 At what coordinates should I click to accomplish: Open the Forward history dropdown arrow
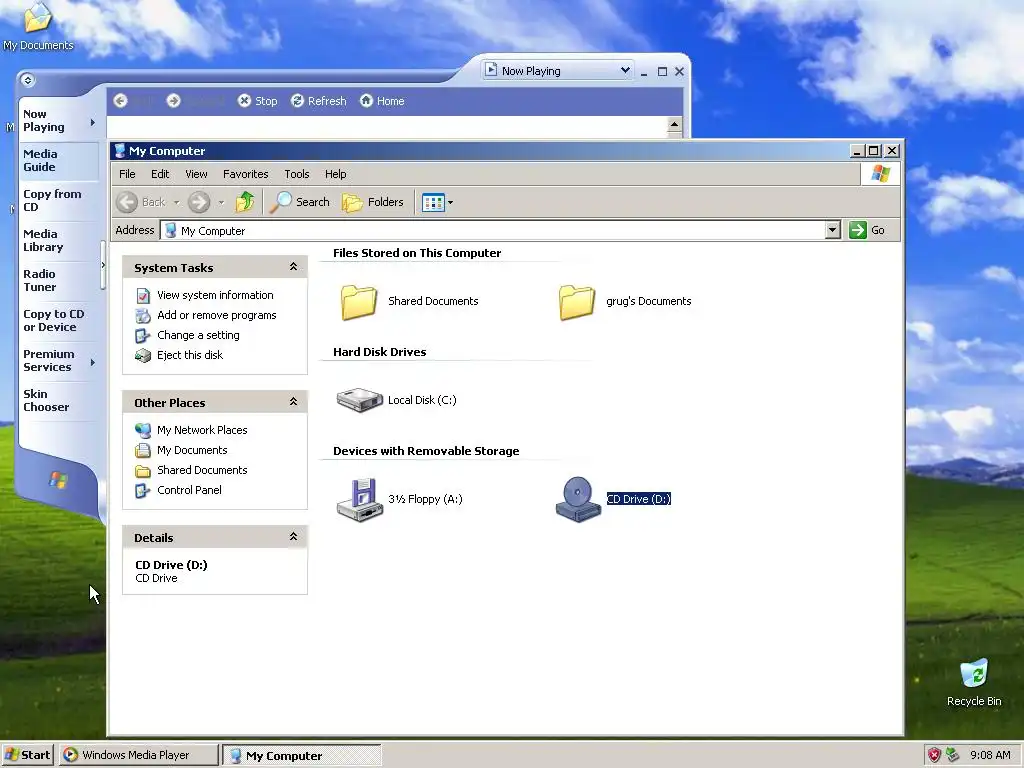tap(221, 202)
